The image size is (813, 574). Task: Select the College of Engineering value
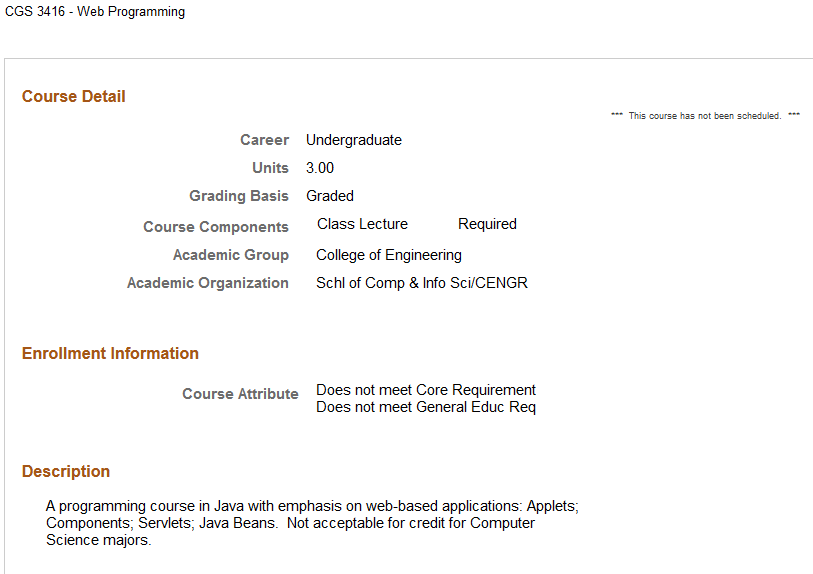(389, 255)
